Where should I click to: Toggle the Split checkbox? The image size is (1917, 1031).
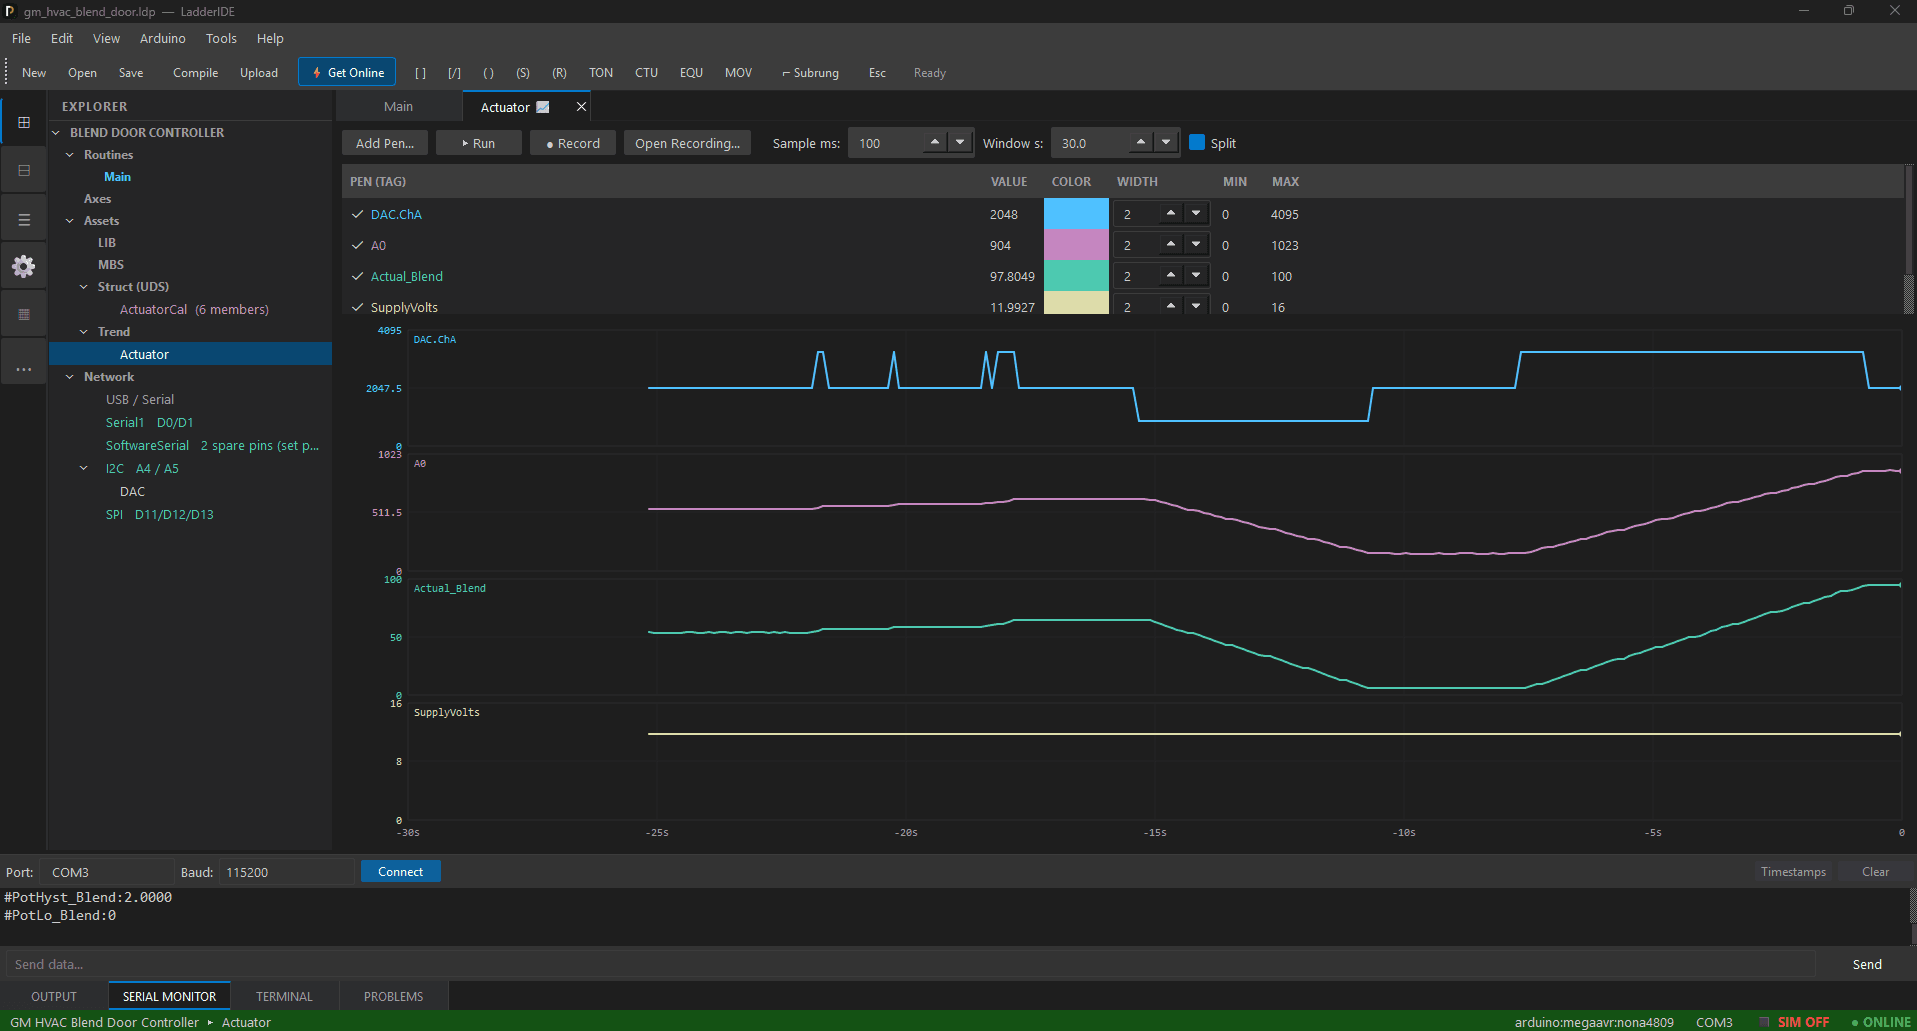tap(1196, 142)
